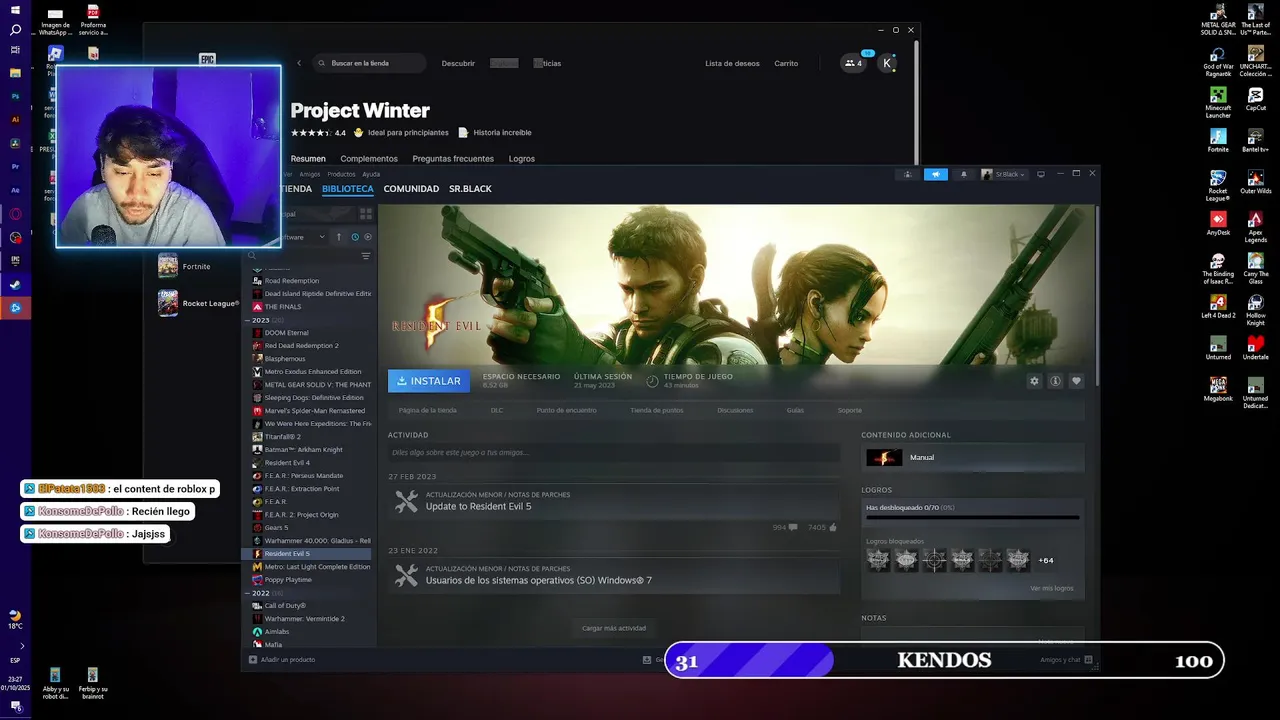Click Añadir un producto in Steam
The width and height of the screenshot is (1280, 720).
click(x=282, y=660)
